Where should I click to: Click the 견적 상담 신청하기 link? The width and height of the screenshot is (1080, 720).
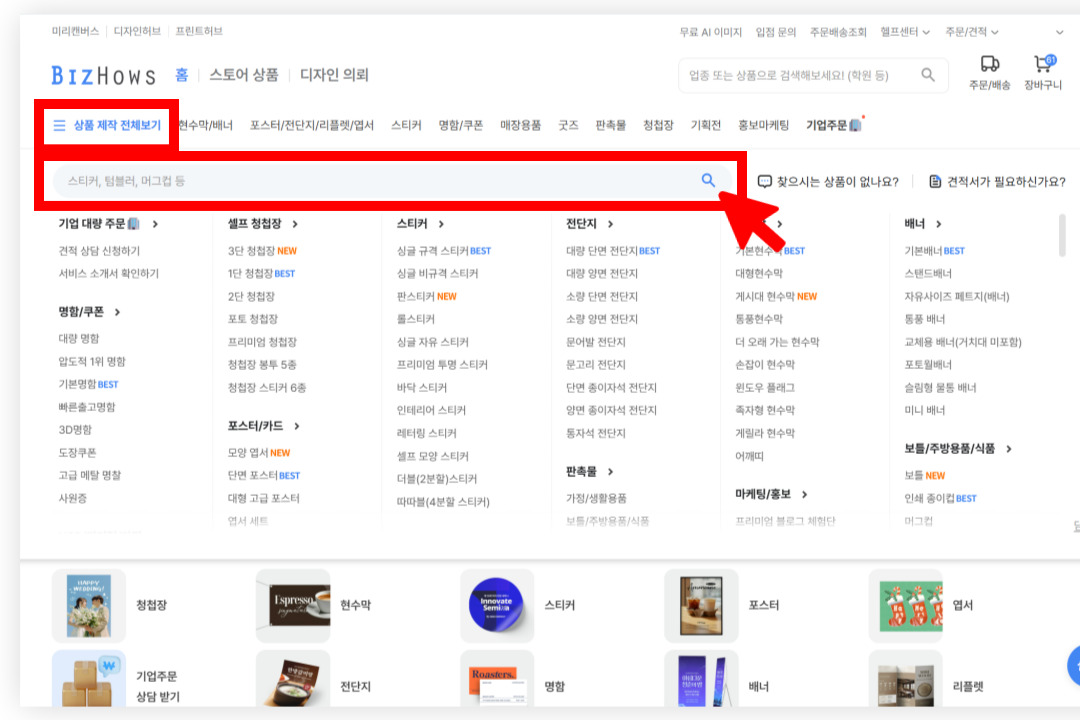99,251
